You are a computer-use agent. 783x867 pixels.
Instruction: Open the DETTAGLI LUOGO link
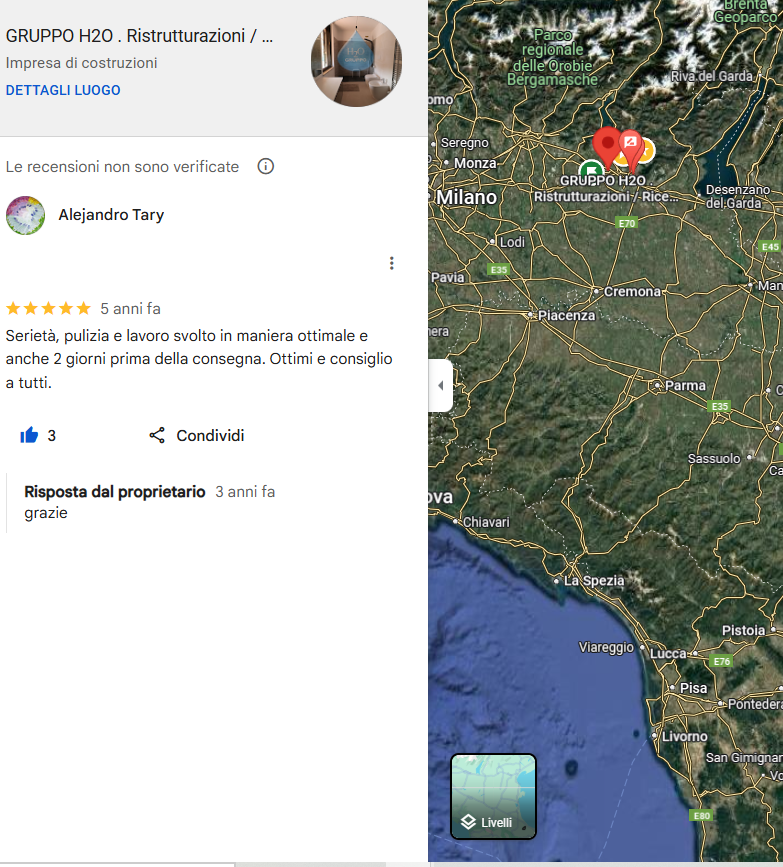(63, 90)
